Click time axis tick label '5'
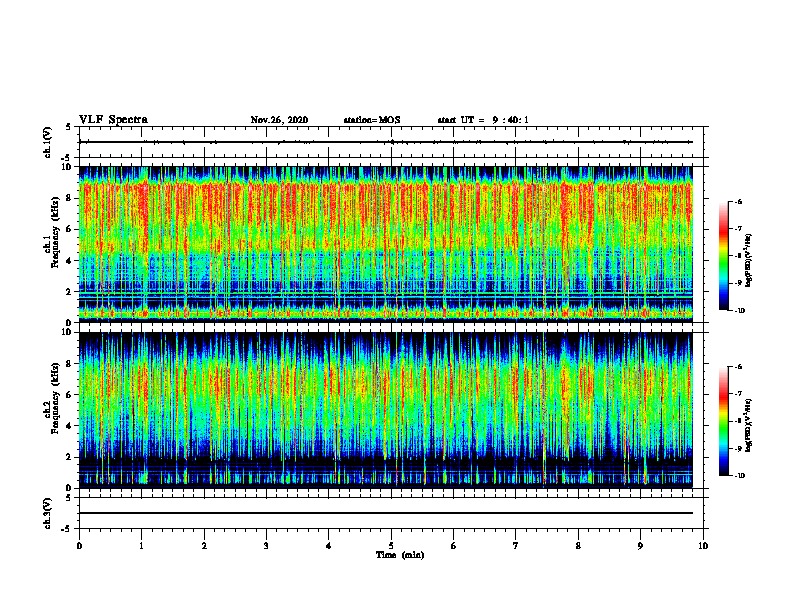 (x=391, y=545)
